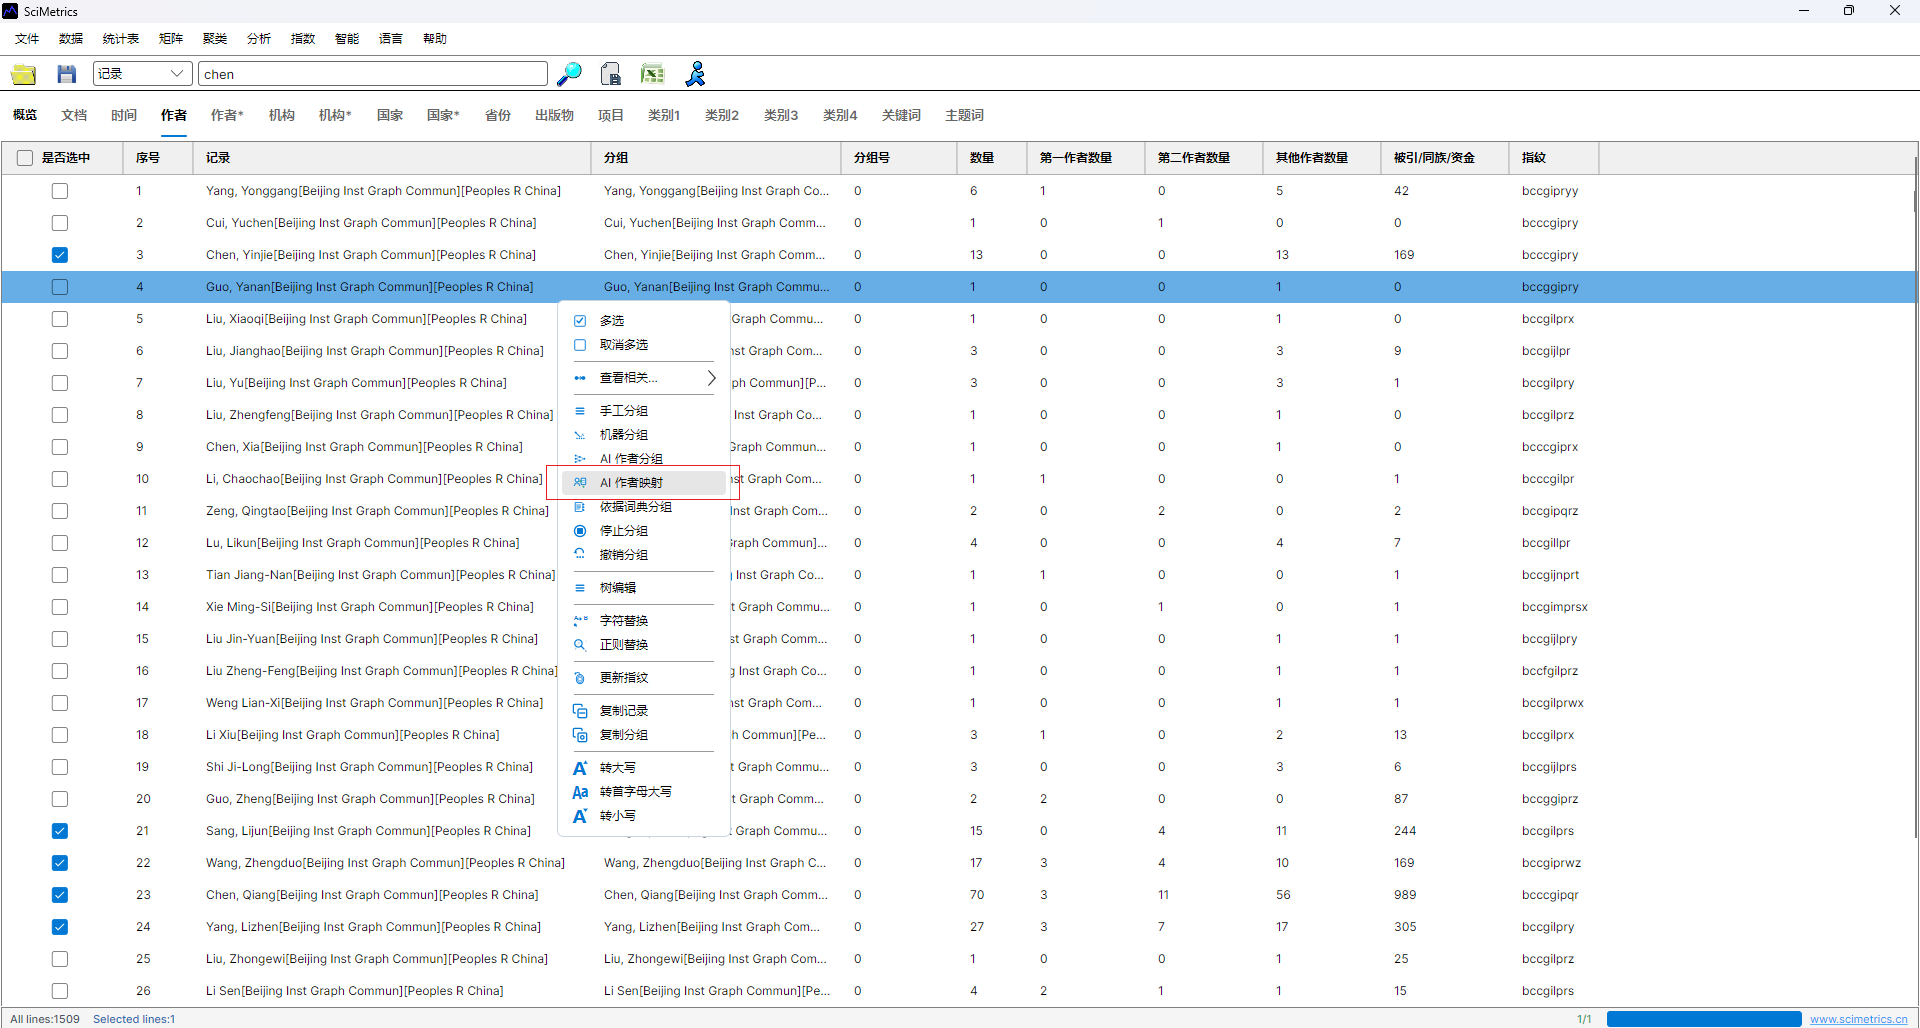Click the blue floppy disk save icon
This screenshot has width=1920, height=1028.
(66, 74)
